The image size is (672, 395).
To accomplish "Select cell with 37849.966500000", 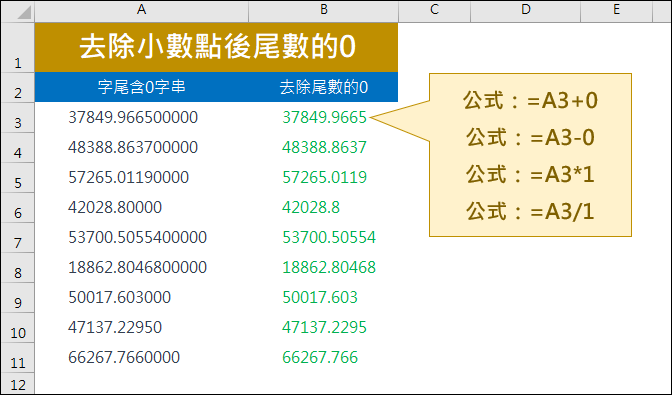I will click(x=141, y=117).
